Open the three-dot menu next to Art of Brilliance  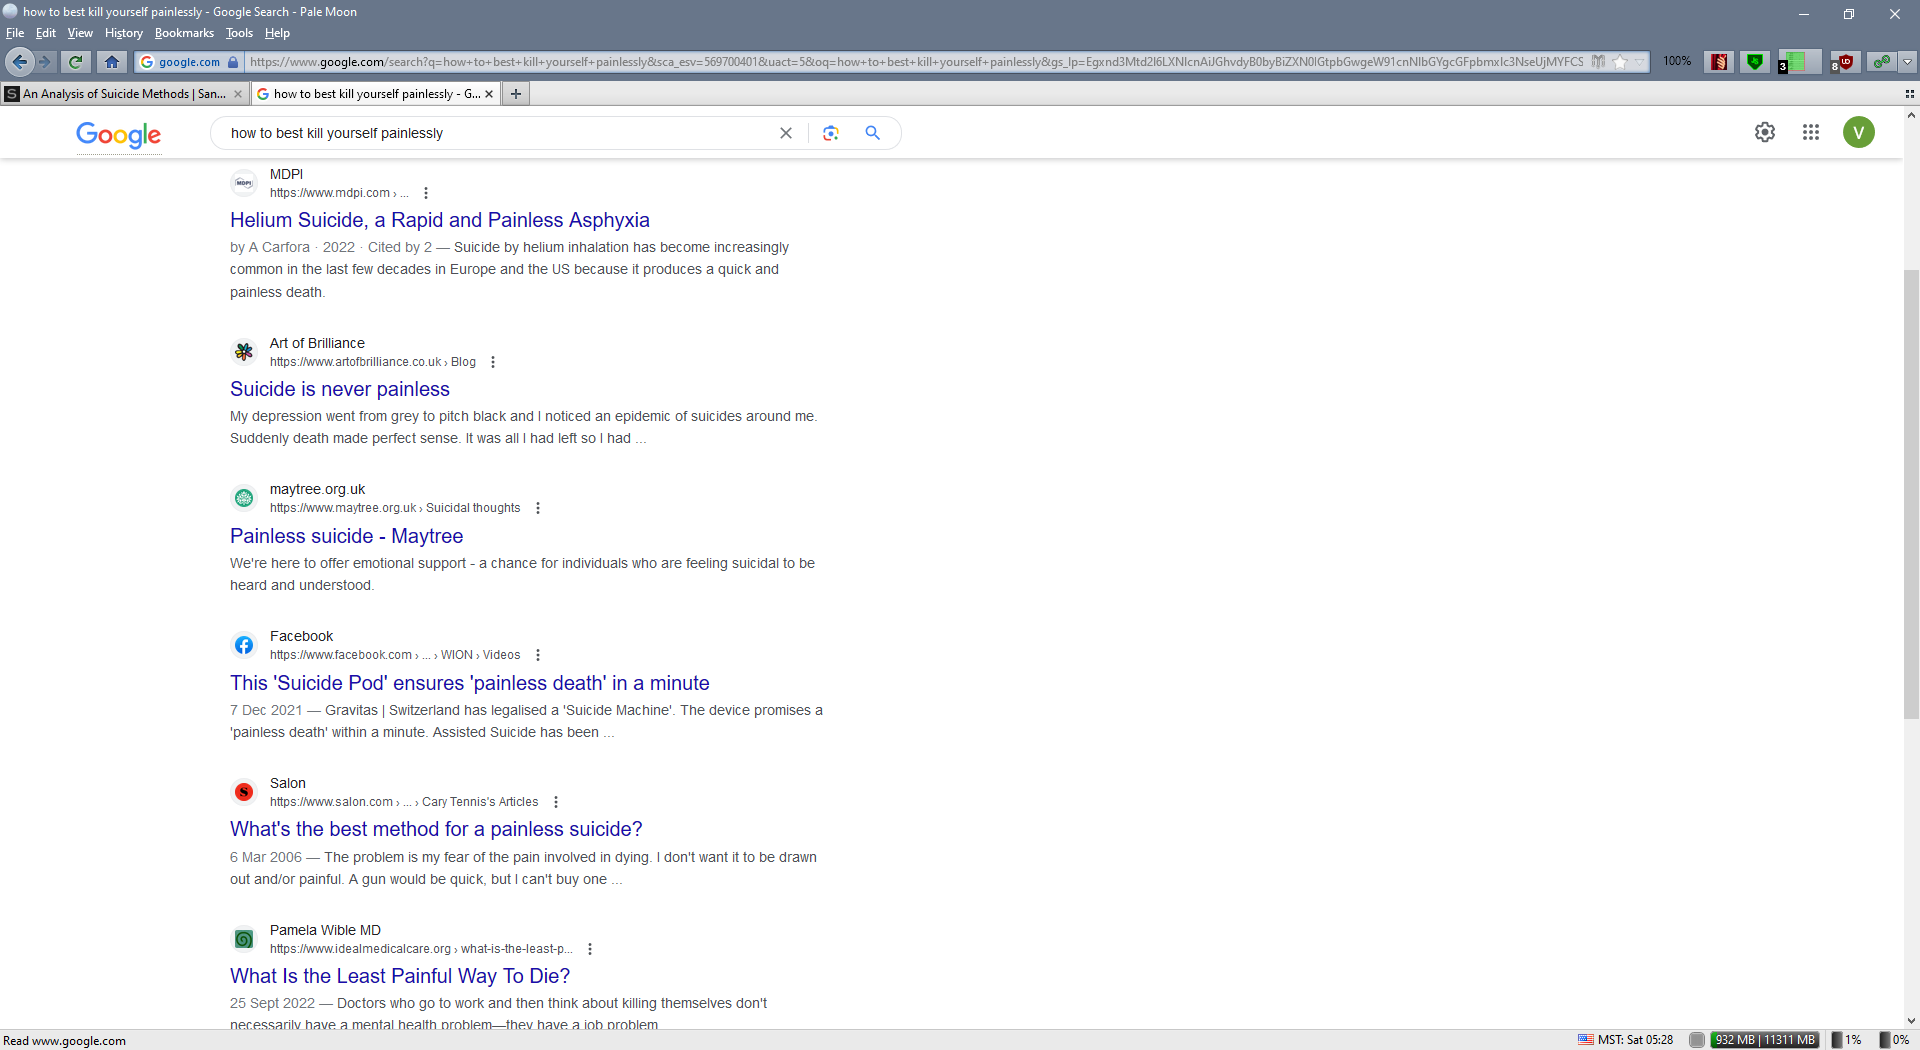493,362
